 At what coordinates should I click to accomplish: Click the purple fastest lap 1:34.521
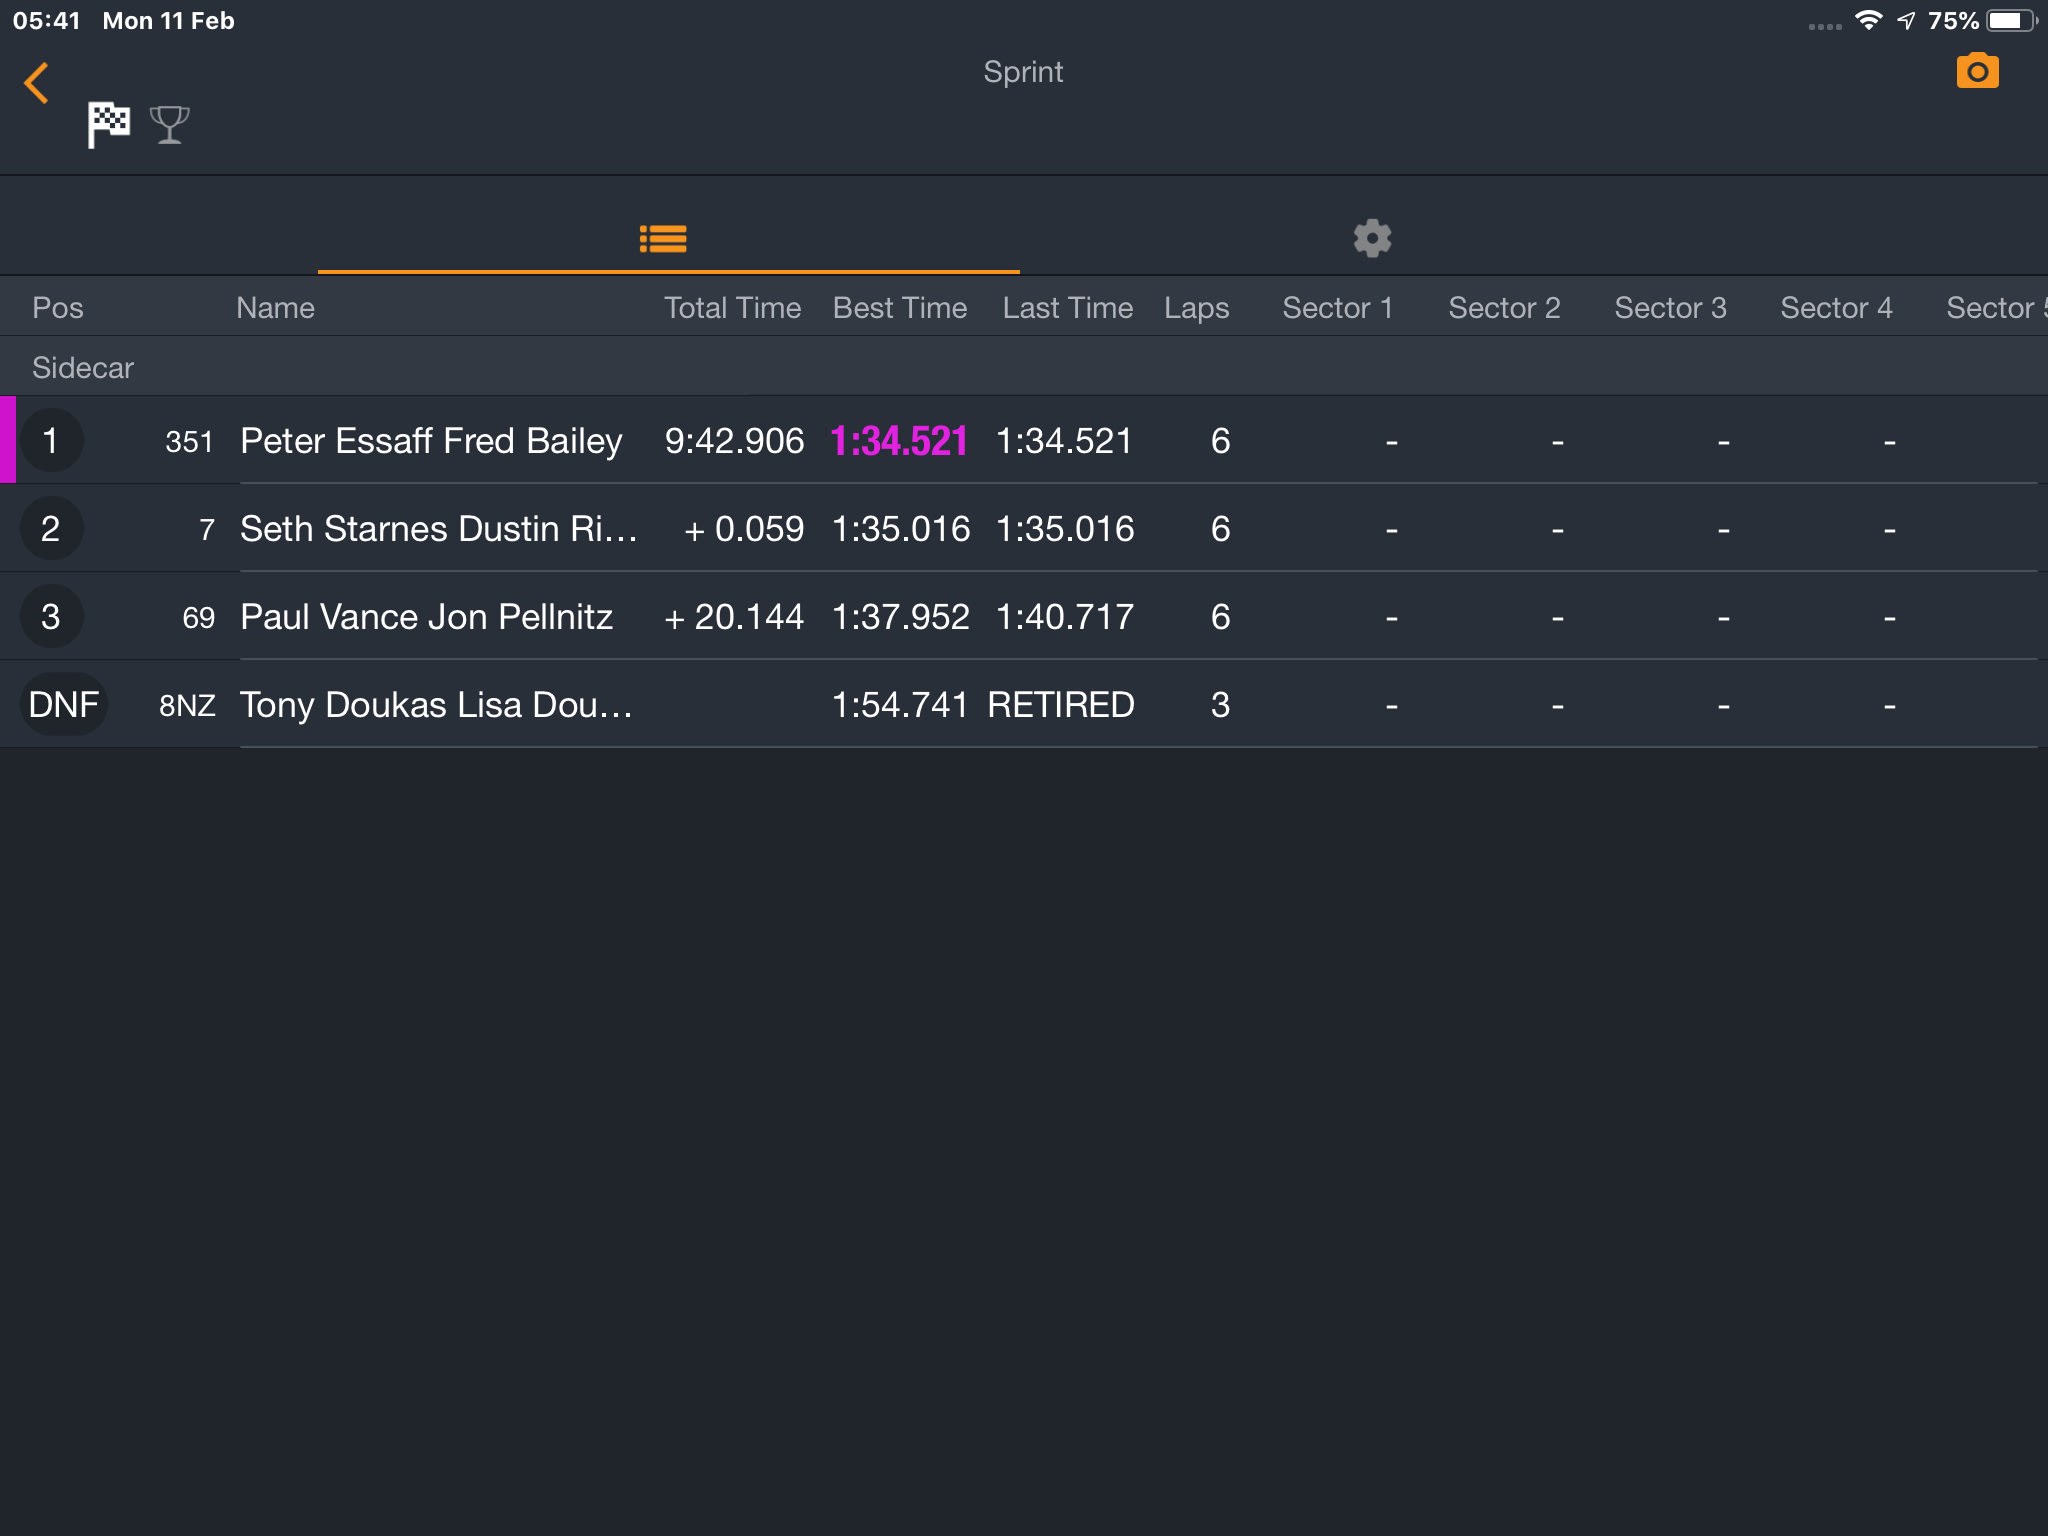tap(899, 441)
